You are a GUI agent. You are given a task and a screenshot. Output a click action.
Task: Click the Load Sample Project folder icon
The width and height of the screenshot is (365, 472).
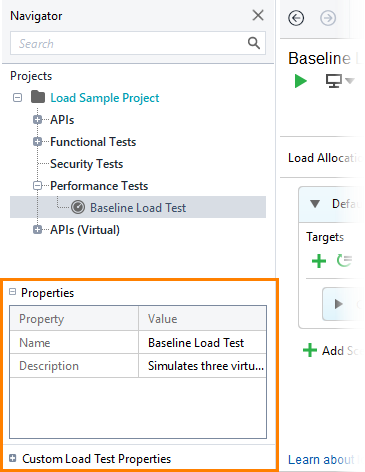38,97
